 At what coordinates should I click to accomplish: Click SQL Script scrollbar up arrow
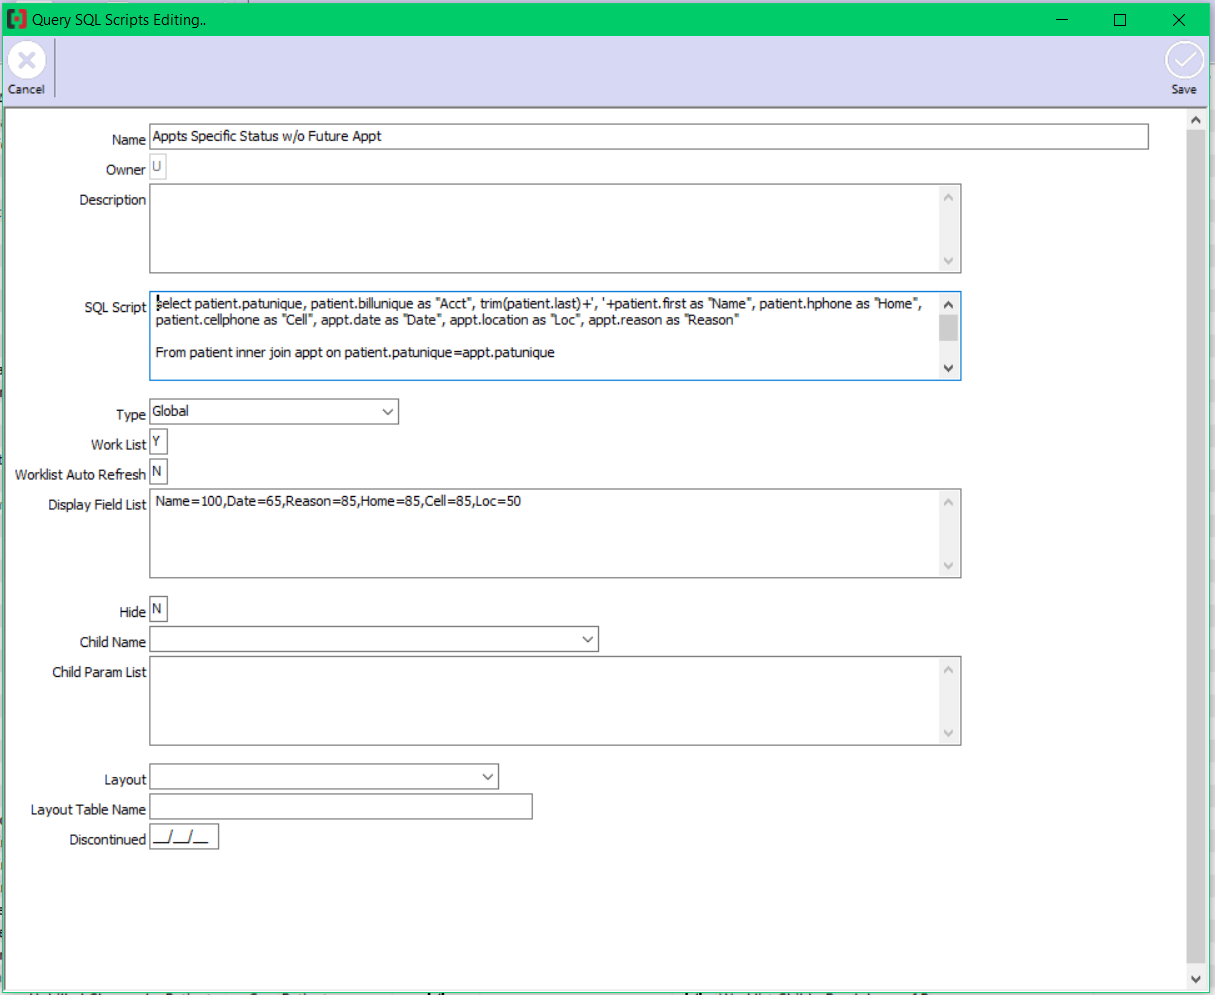[948, 305]
